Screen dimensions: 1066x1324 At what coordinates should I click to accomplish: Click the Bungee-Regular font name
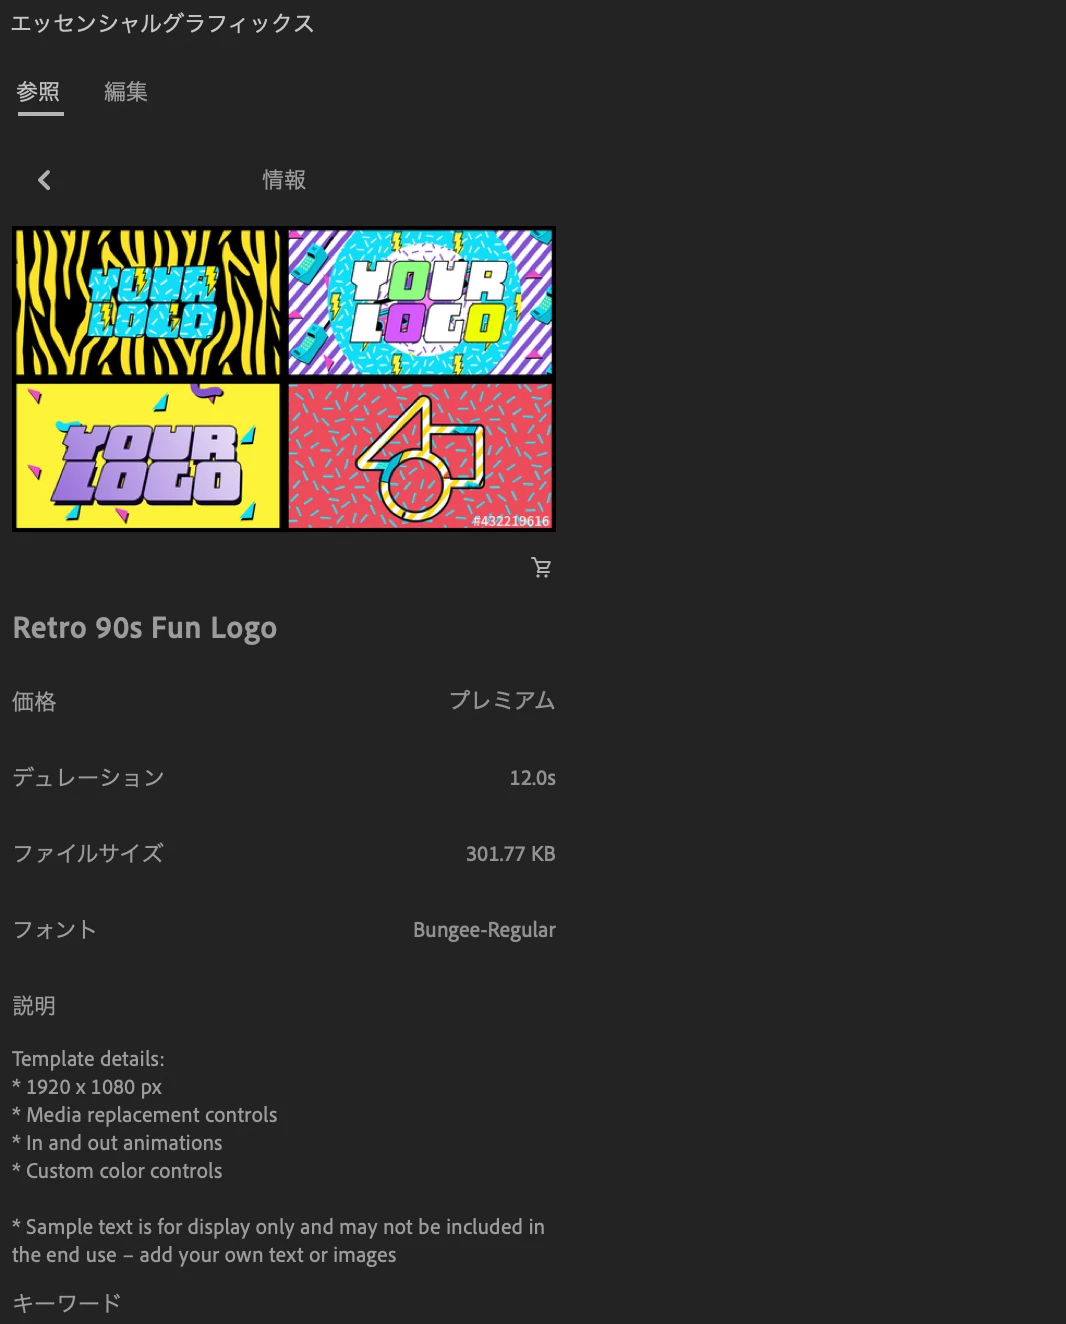(484, 930)
